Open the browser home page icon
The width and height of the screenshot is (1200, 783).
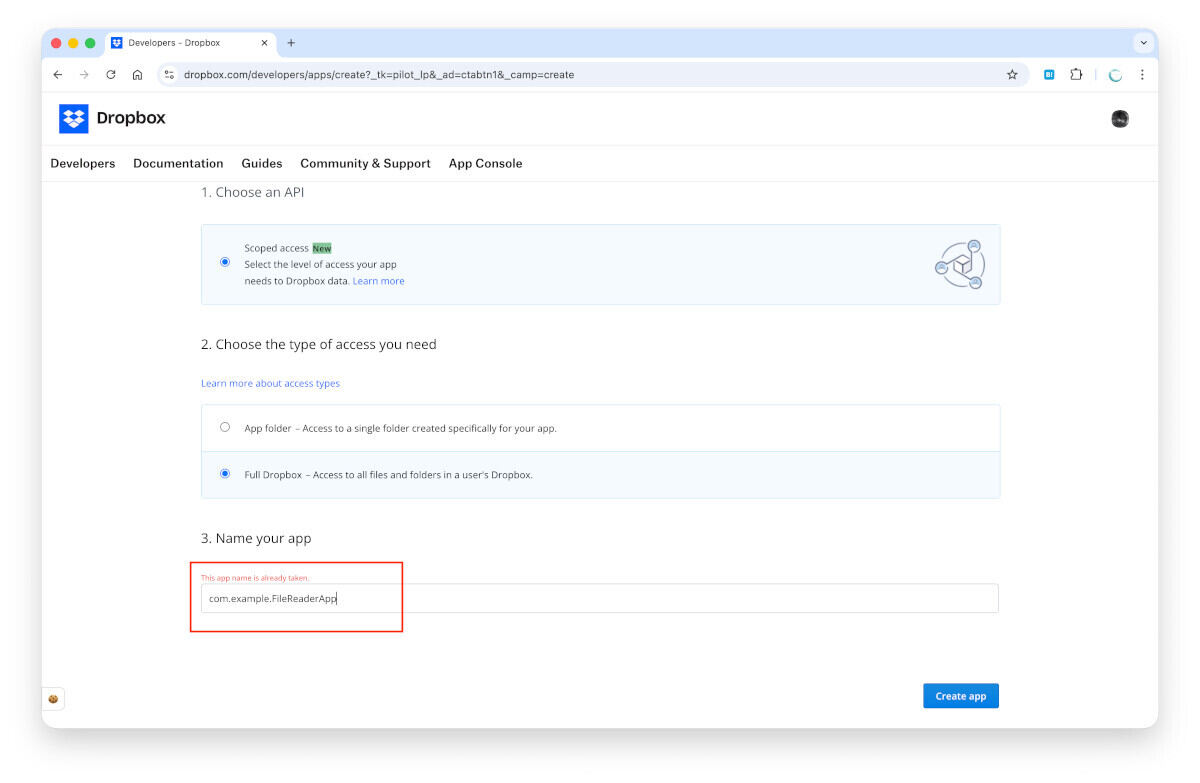pos(137,75)
